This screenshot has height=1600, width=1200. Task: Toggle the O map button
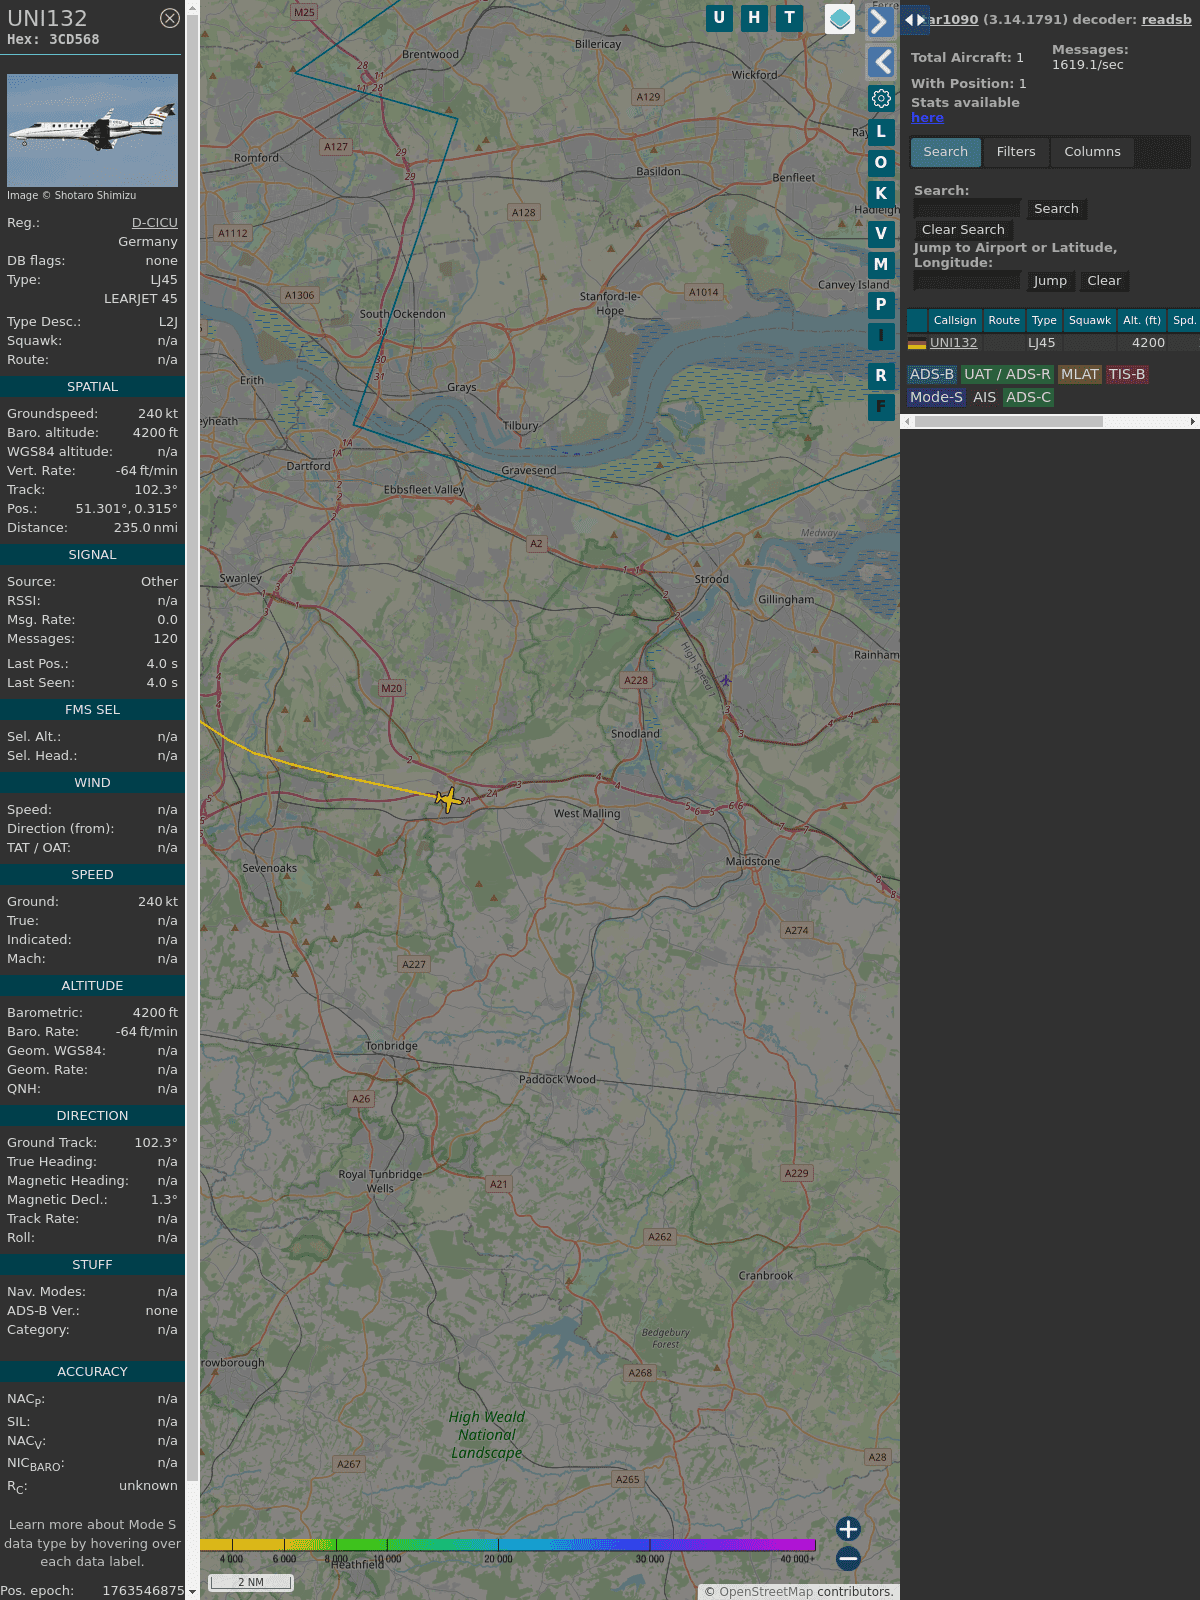881,162
